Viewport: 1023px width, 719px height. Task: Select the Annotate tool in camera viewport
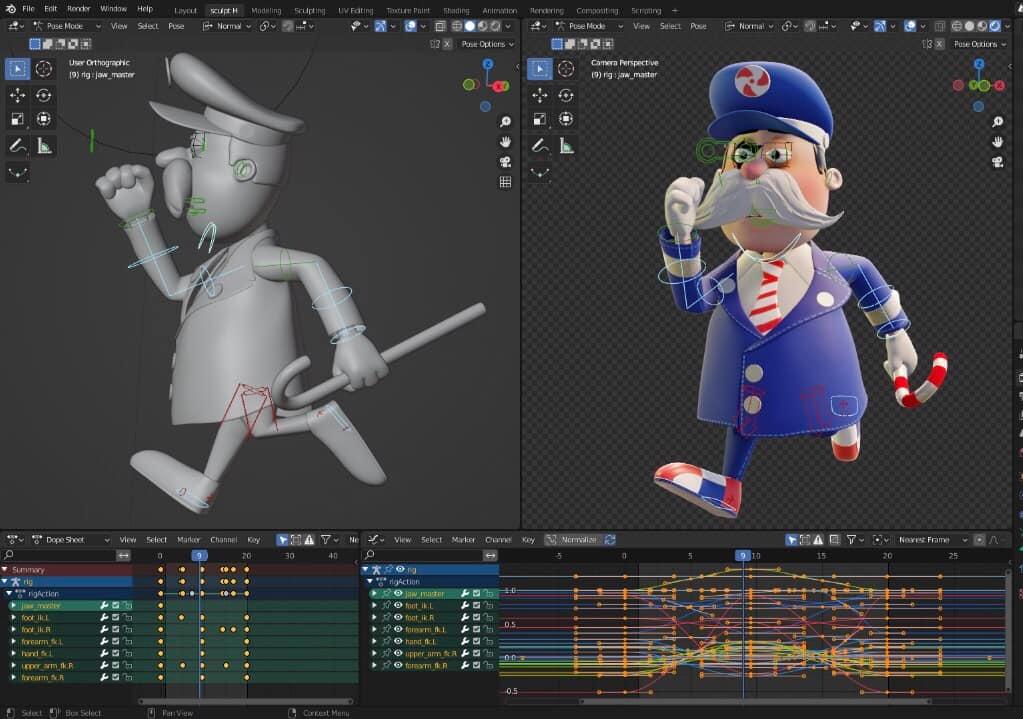(540, 145)
